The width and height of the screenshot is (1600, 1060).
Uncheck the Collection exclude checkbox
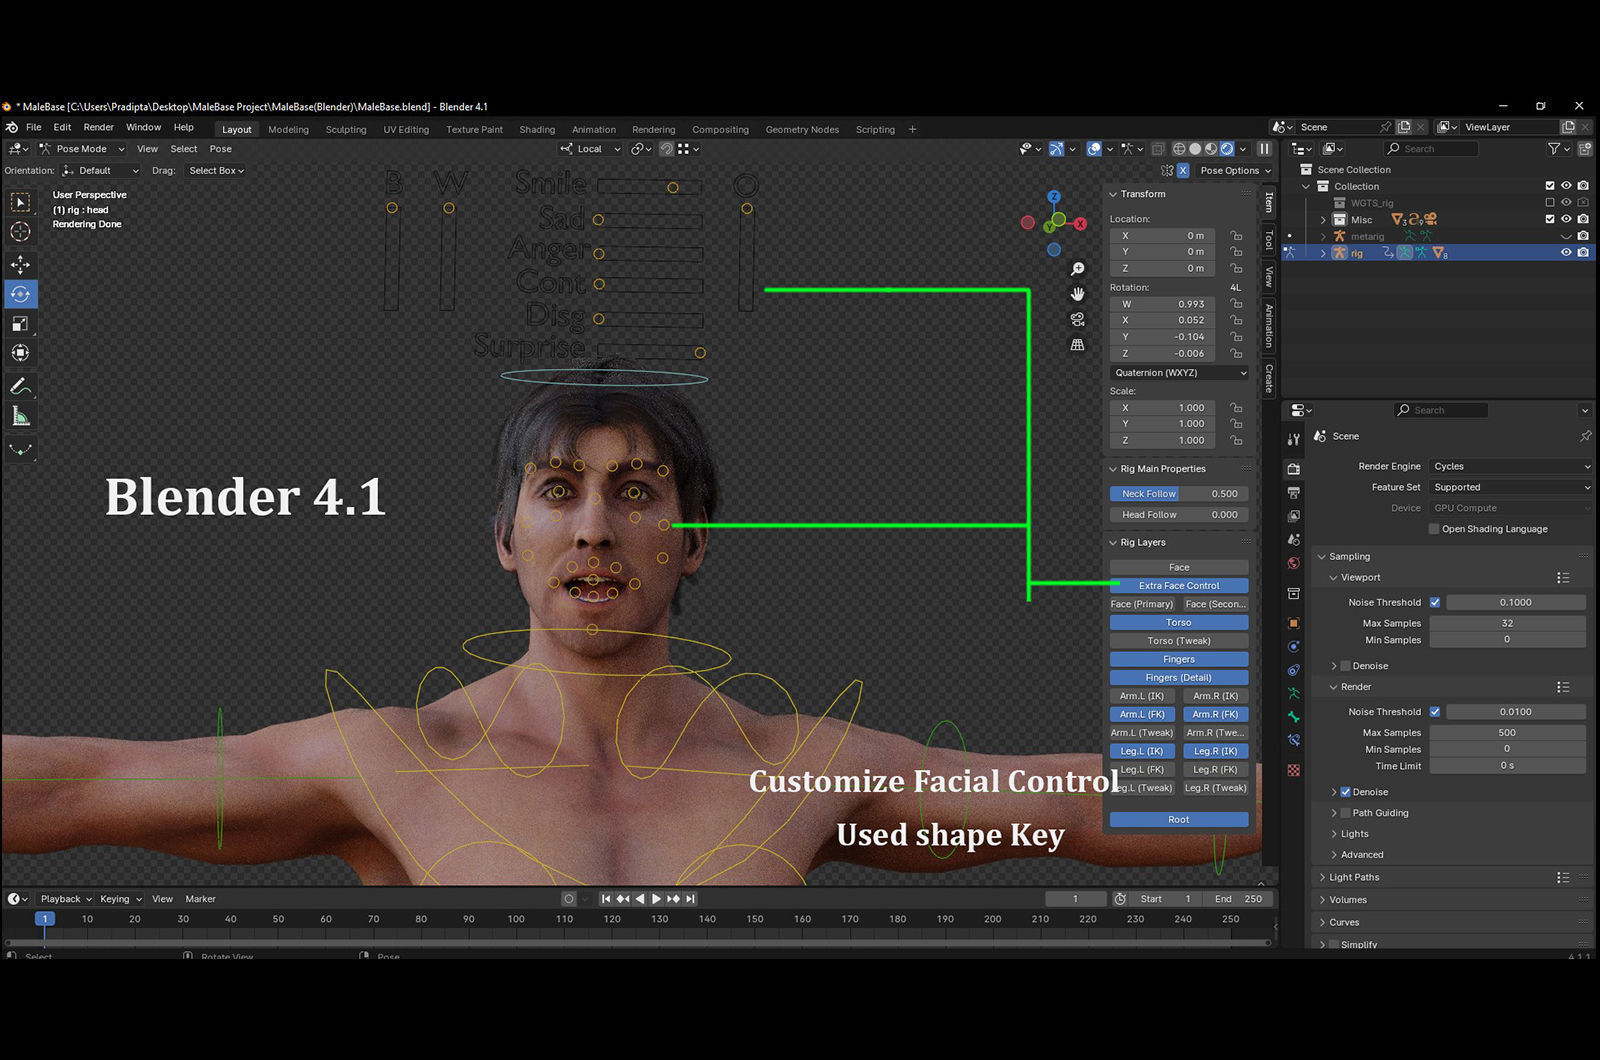point(1550,186)
